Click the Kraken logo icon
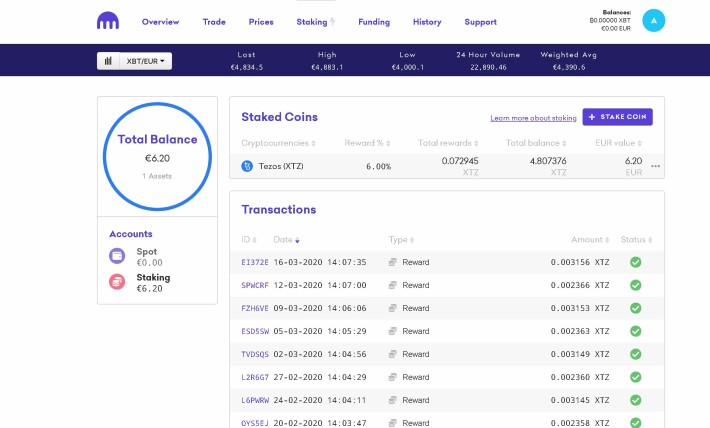 (x=108, y=21)
